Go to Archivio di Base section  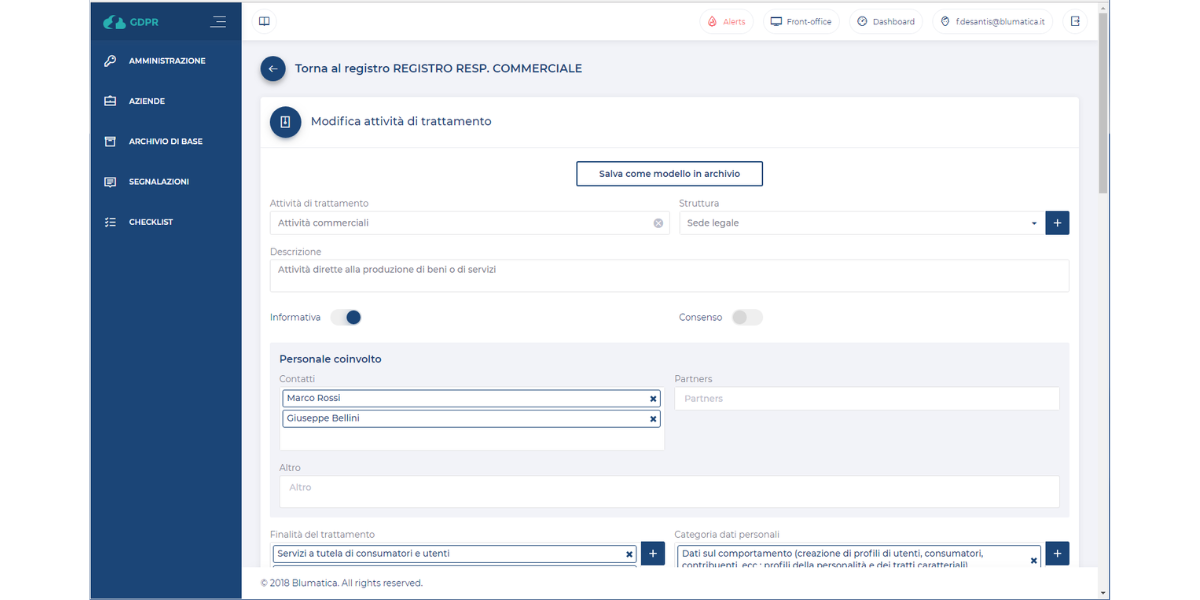point(165,142)
